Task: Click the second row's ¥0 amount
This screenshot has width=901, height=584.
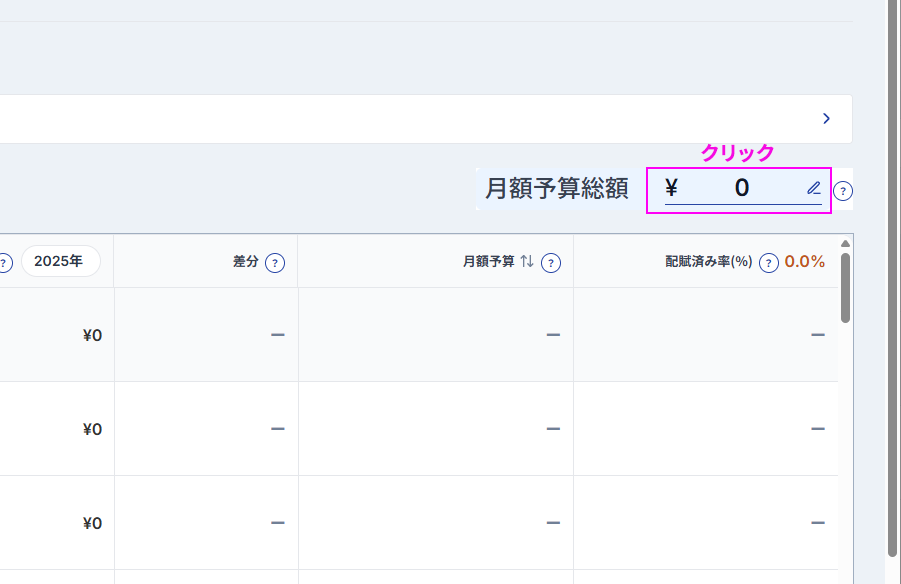Action: (x=93, y=429)
